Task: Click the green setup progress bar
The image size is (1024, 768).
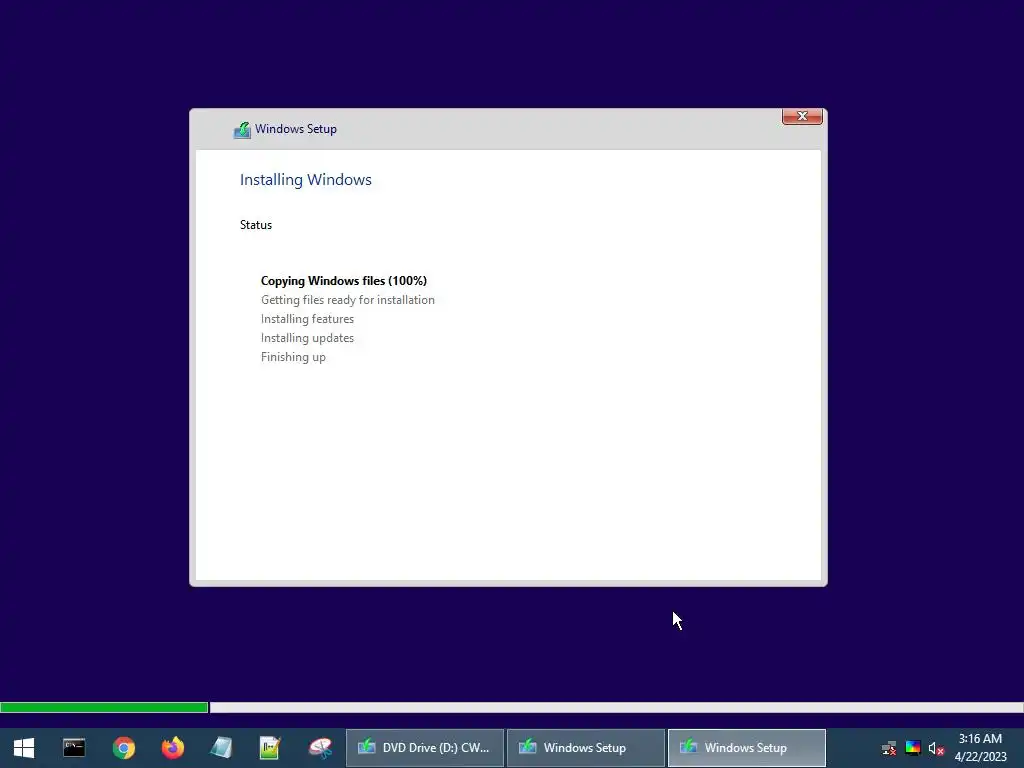Action: [x=104, y=707]
